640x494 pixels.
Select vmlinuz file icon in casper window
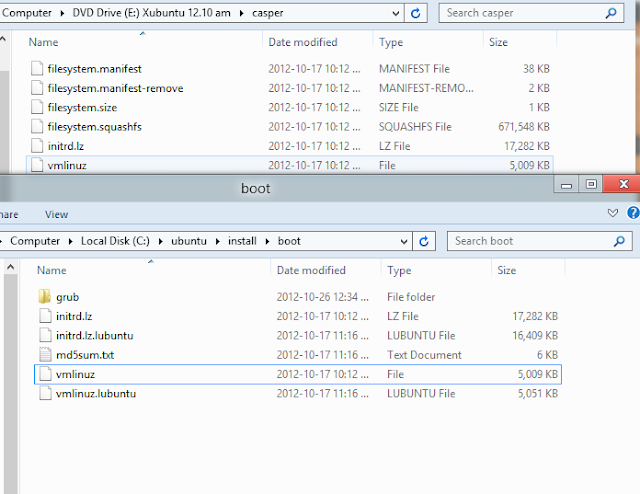pyautogui.click(x=37, y=165)
